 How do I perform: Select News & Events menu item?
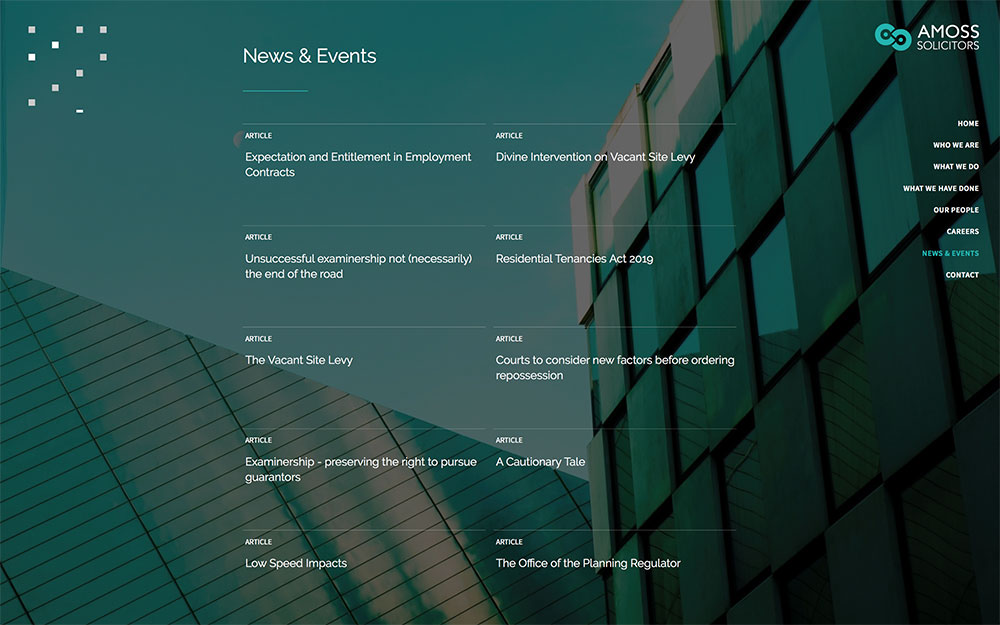(950, 254)
